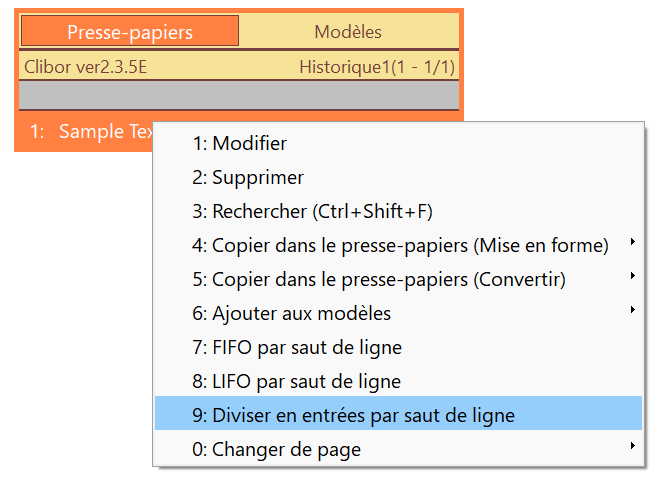Choose '2: Supprimer' menu entry

tap(398, 177)
